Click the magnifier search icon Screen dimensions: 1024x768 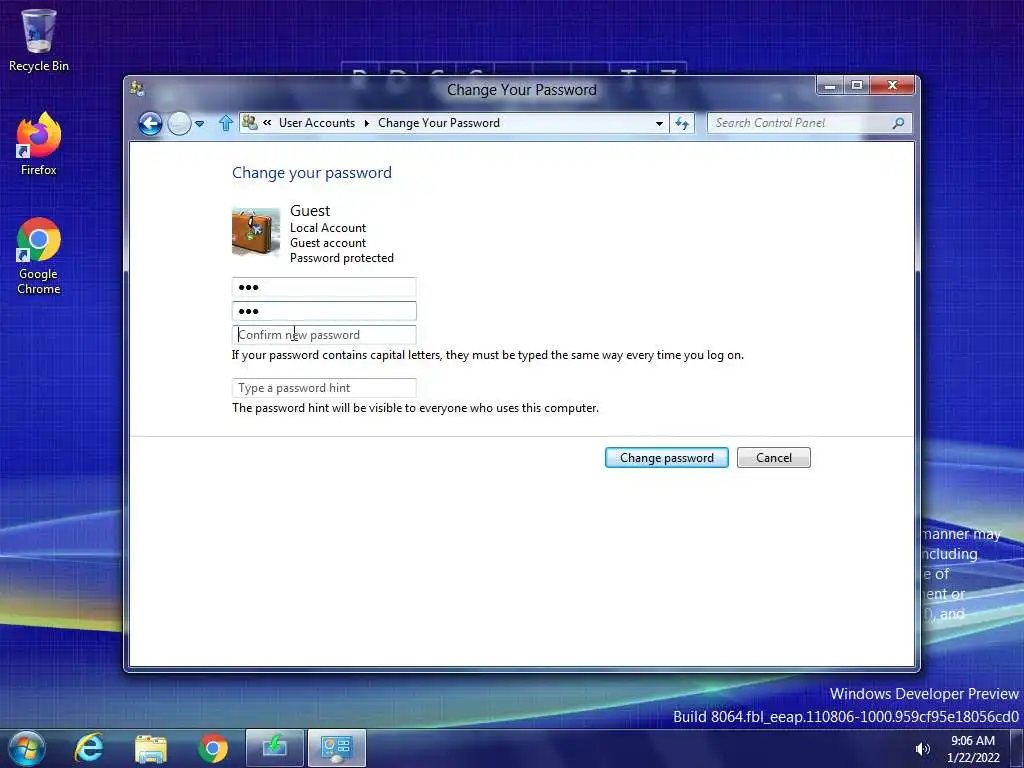899,123
